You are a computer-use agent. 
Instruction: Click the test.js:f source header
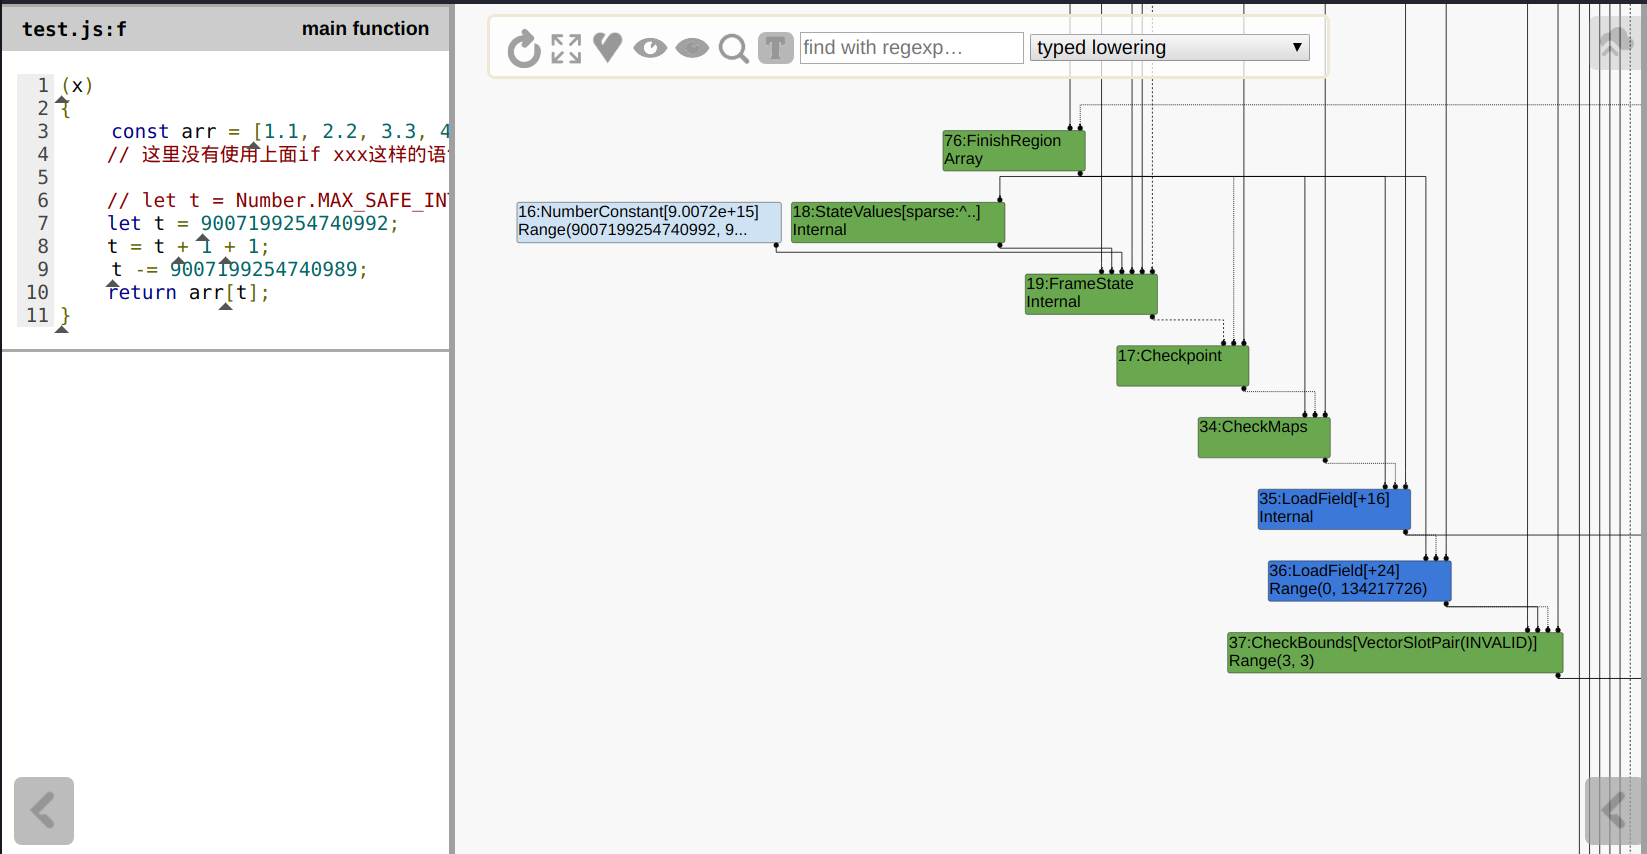(75, 29)
